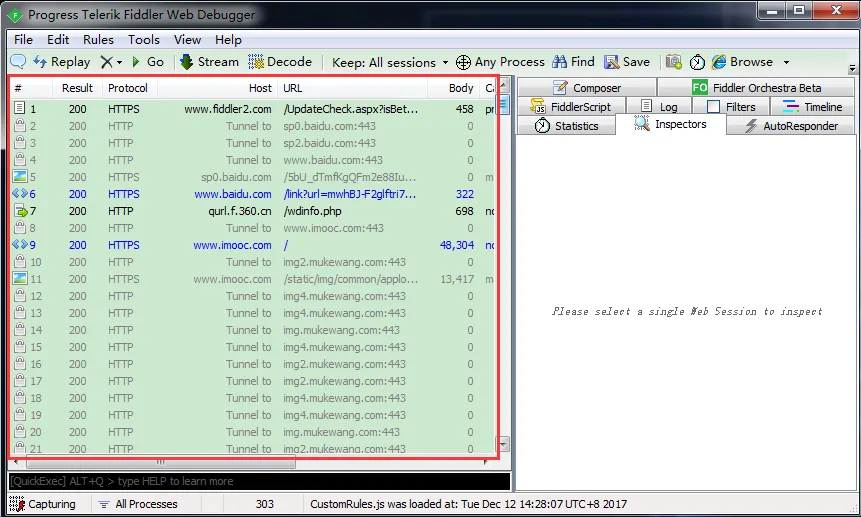Image resolution: width=861 pixels, height=517 pixels.
Task: Expand the Browse dropdown arrow
Action: point(786,62)
